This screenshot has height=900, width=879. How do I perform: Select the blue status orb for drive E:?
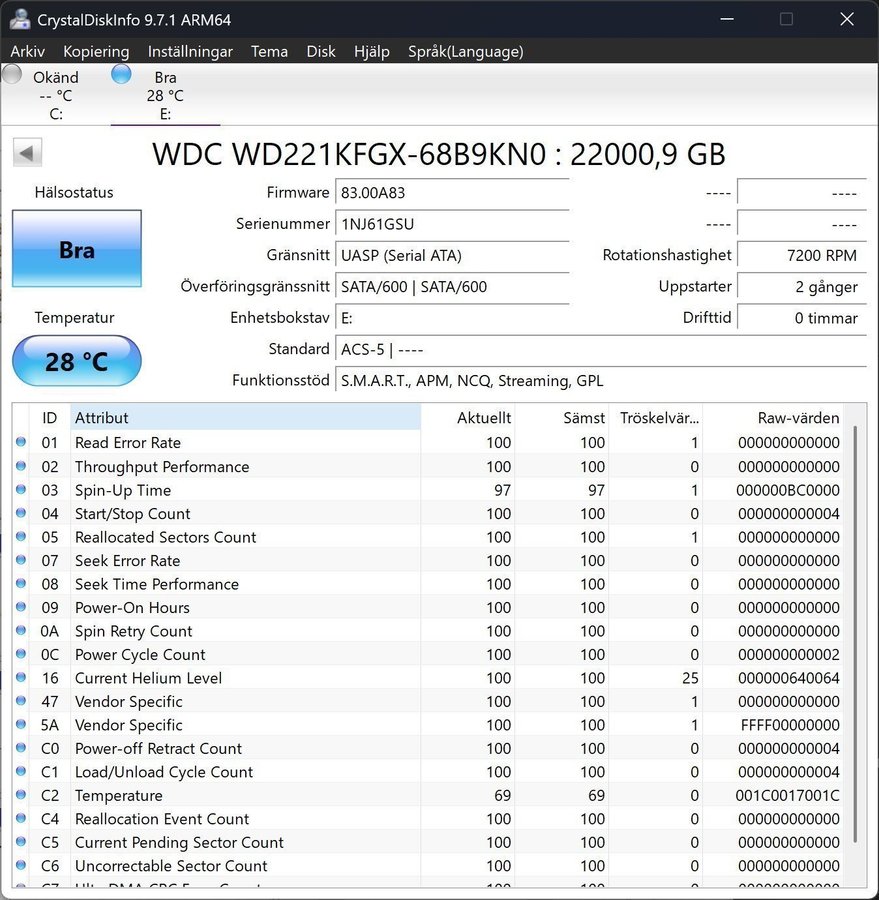pyautogui.click(x=121, y=74)
